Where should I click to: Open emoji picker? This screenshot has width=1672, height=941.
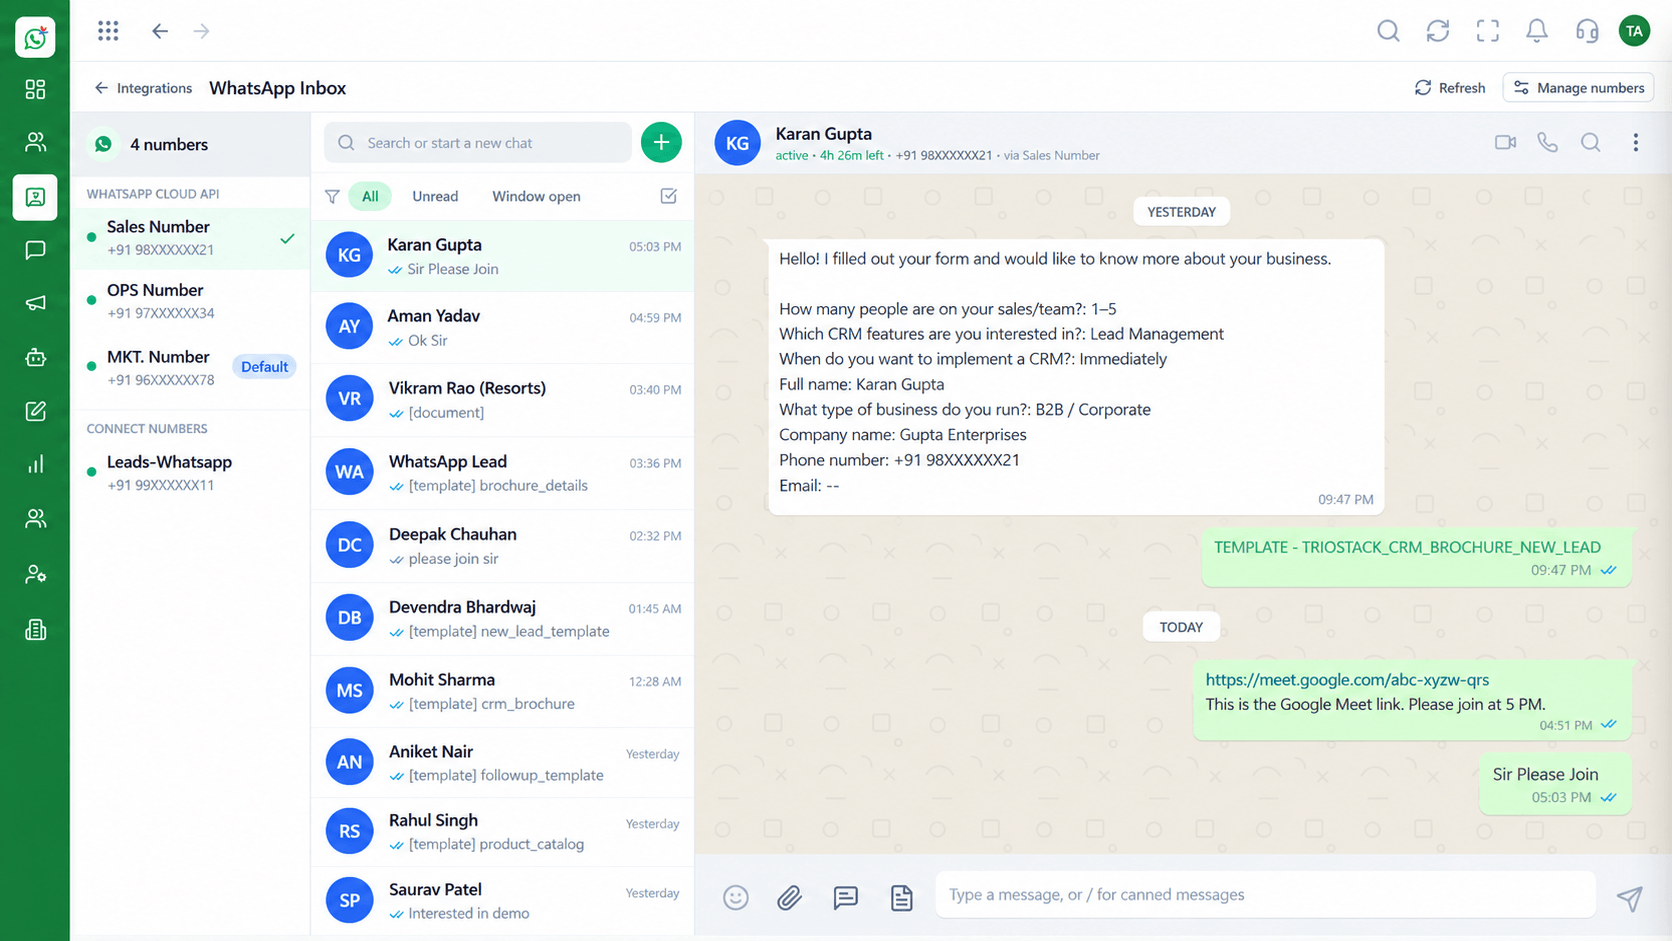736,898
